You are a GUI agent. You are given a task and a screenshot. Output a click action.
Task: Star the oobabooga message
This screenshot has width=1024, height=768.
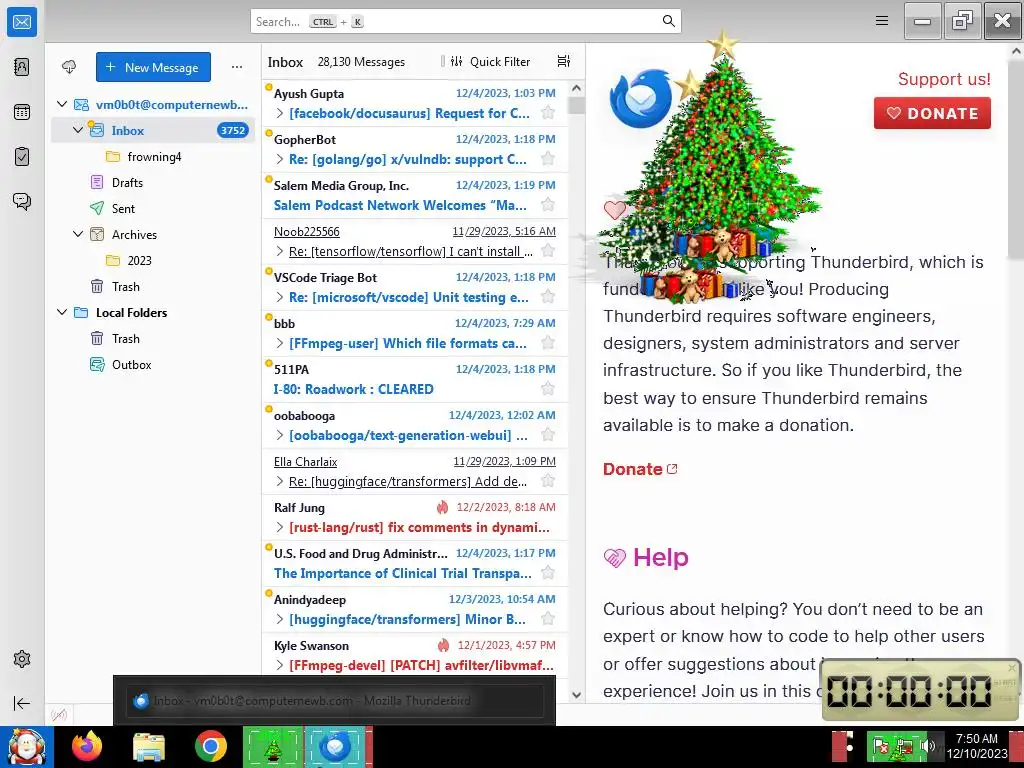click(548, 435)
